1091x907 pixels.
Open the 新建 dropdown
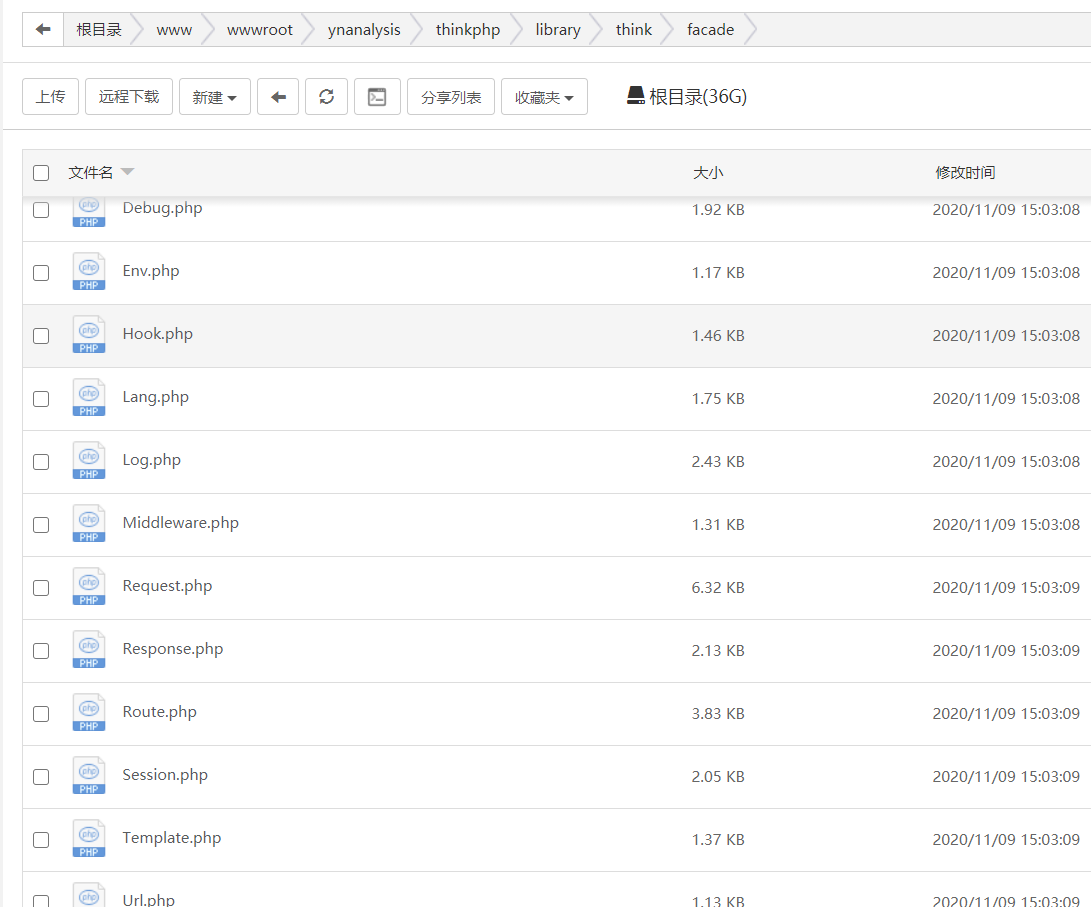click(215, 97)
